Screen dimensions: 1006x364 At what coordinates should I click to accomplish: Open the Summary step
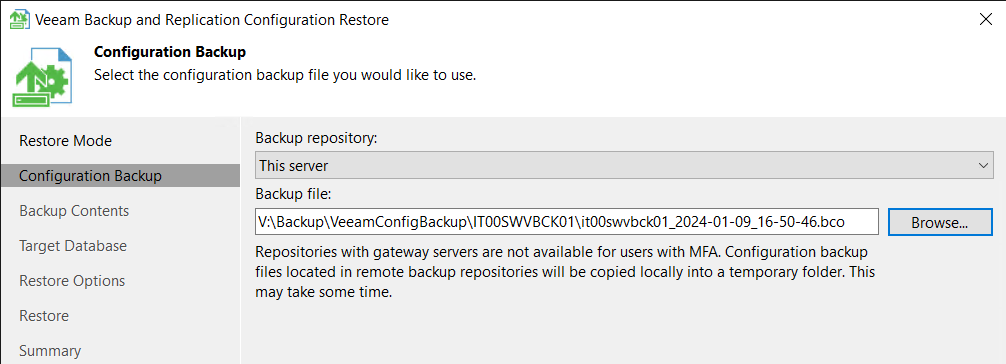tap(50, 351)
